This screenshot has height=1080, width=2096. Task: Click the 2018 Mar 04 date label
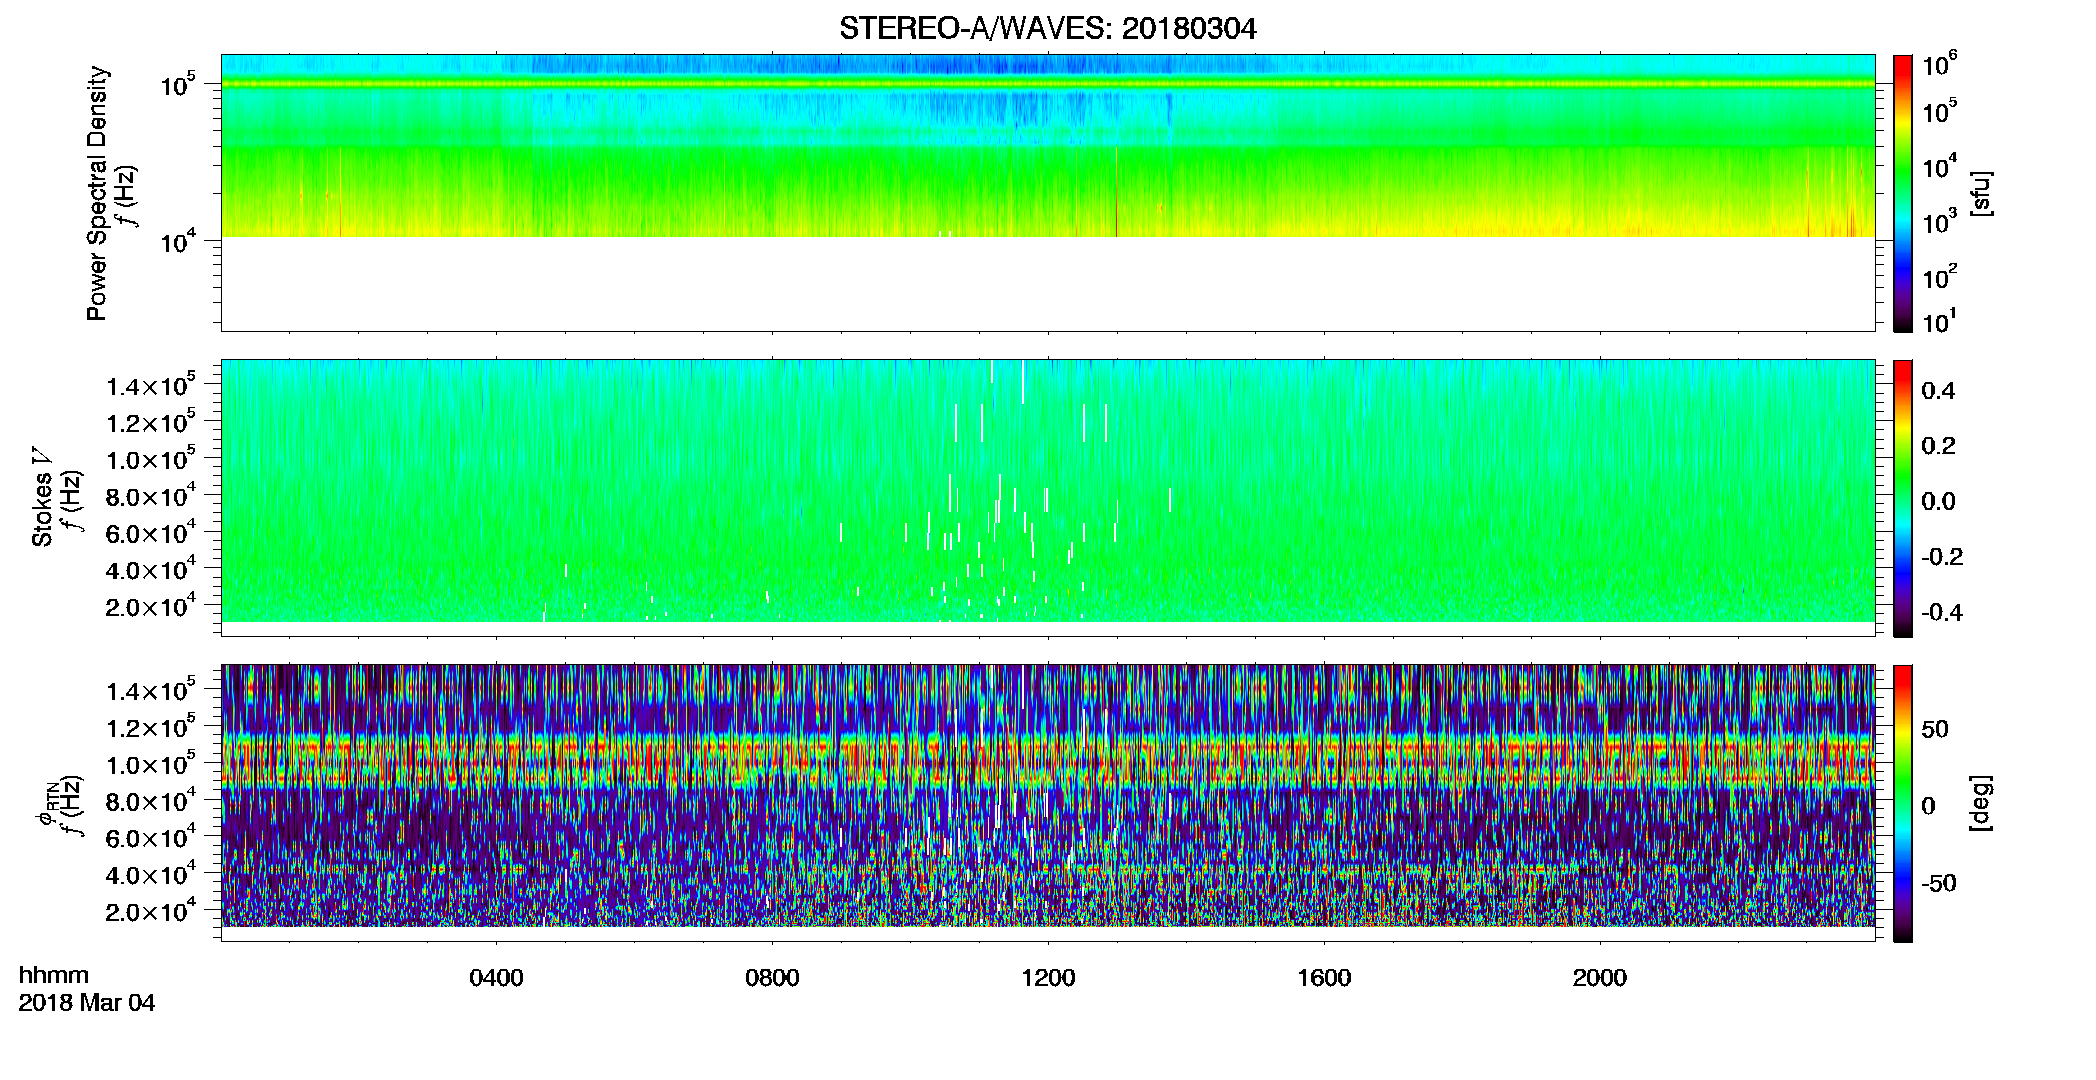coord(87,1003)
